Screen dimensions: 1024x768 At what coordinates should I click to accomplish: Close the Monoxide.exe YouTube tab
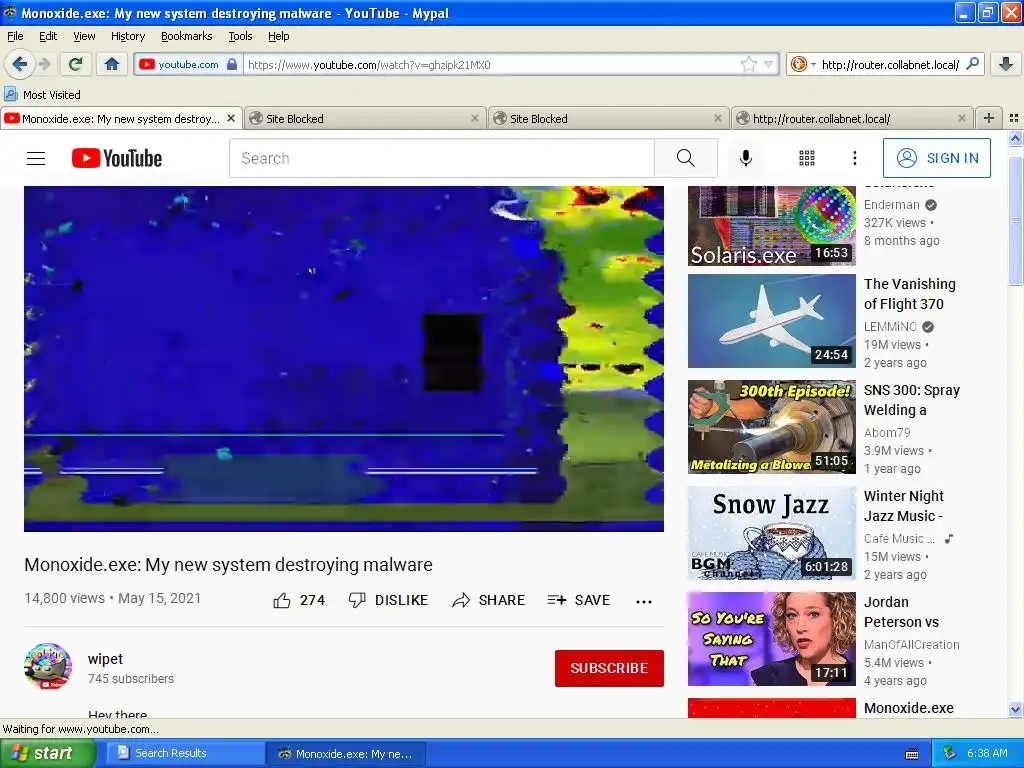pos(231,118)
